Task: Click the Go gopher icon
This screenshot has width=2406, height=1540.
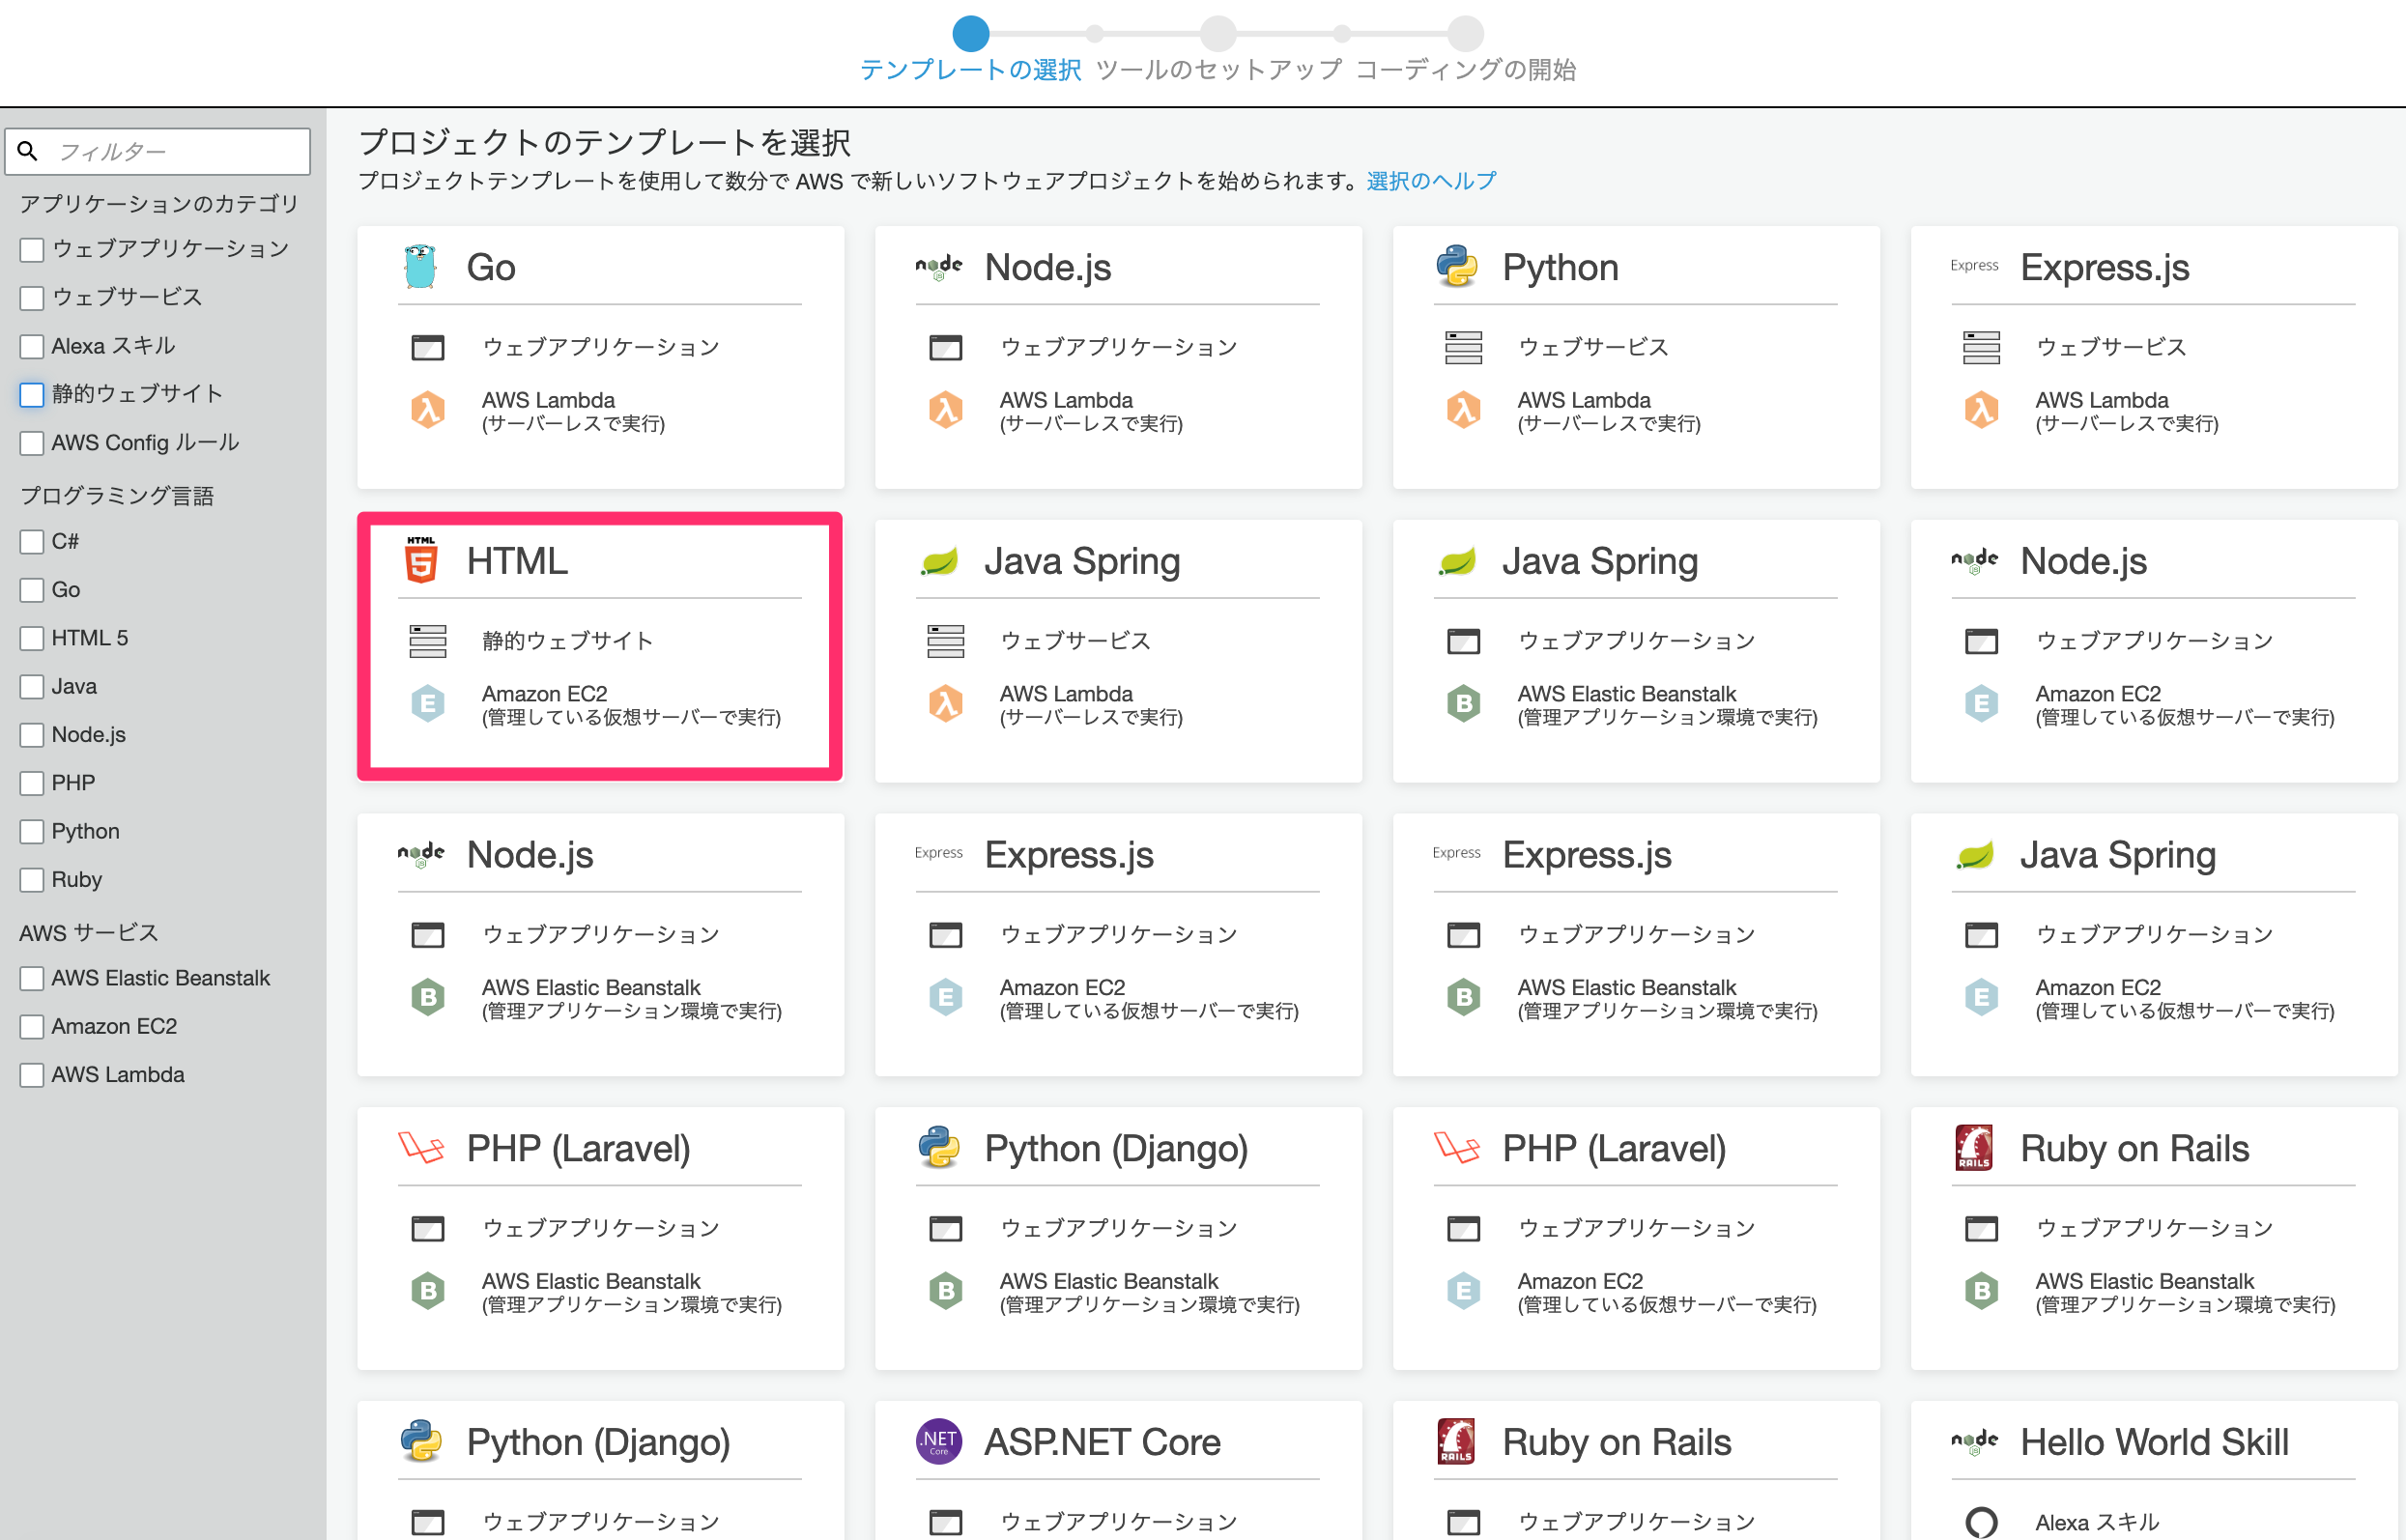Action: (x=421, y=267)
